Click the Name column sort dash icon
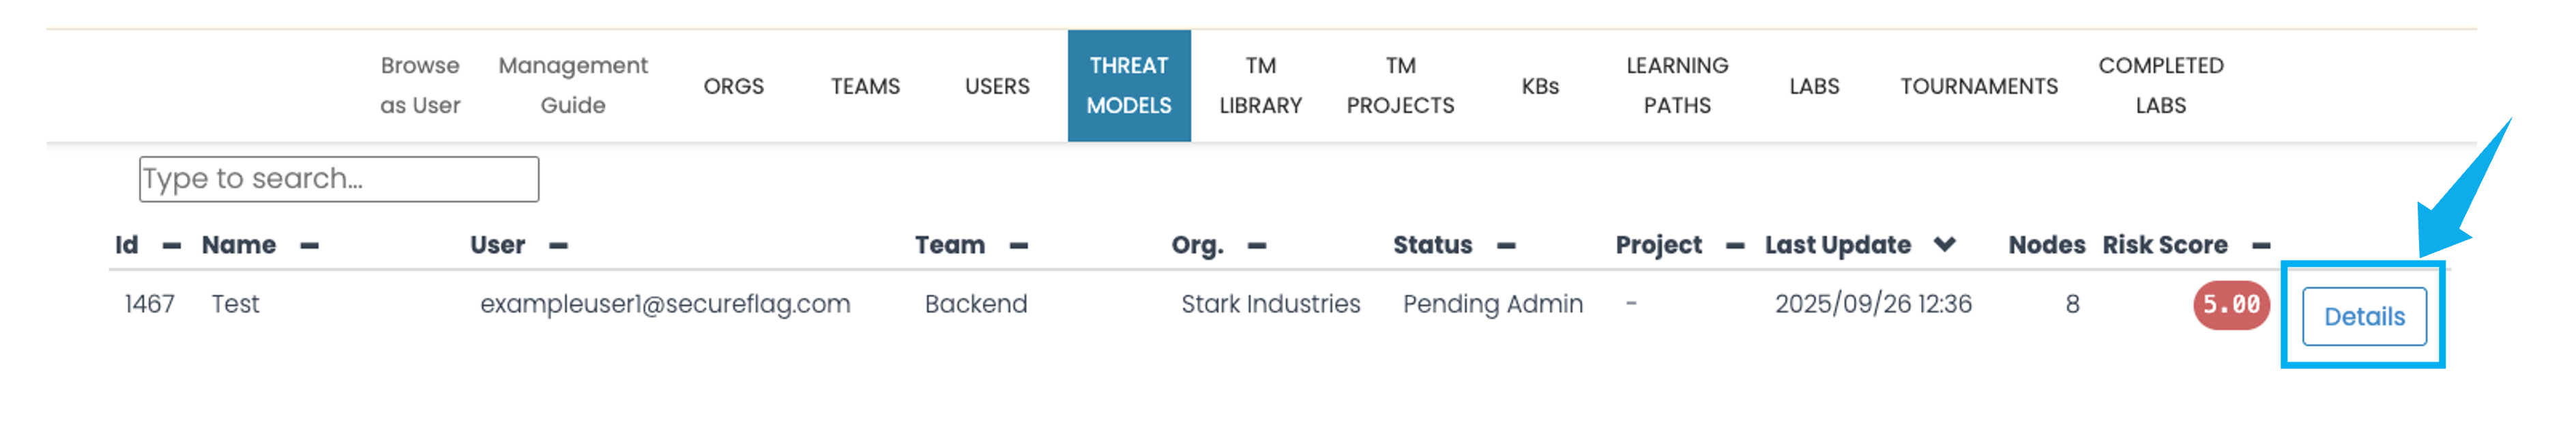 point(310,246)
